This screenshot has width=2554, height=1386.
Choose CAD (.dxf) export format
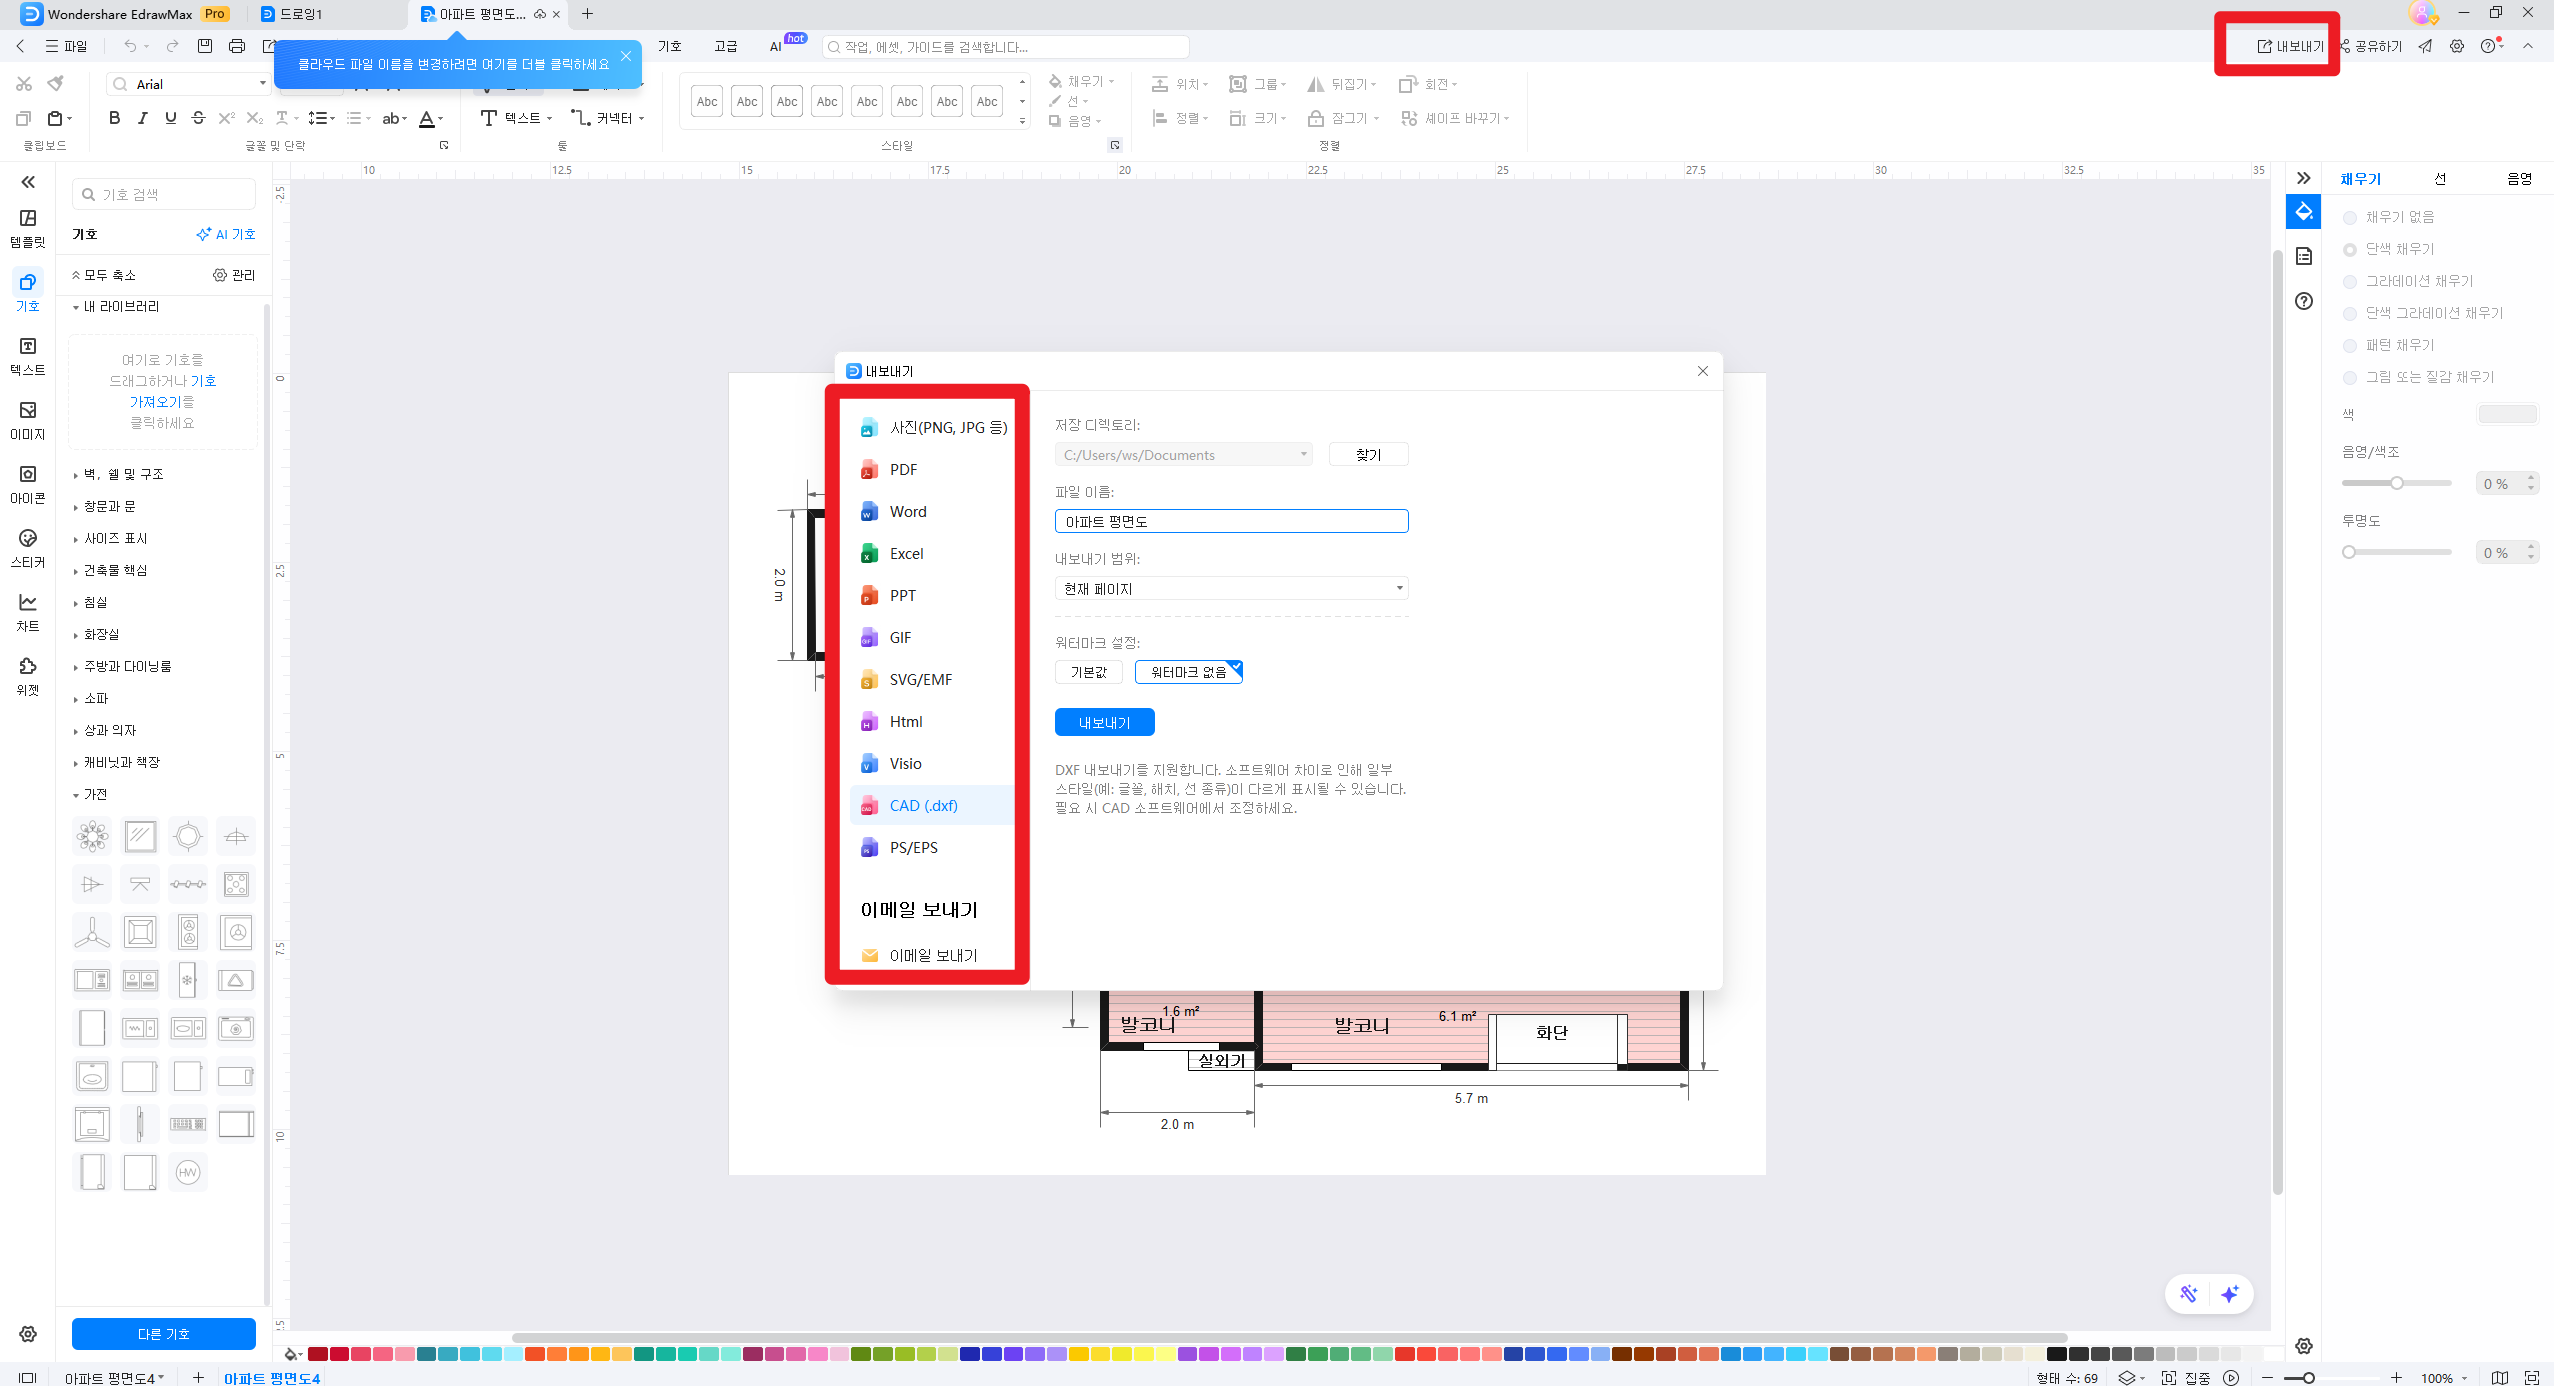pos(923,805)
